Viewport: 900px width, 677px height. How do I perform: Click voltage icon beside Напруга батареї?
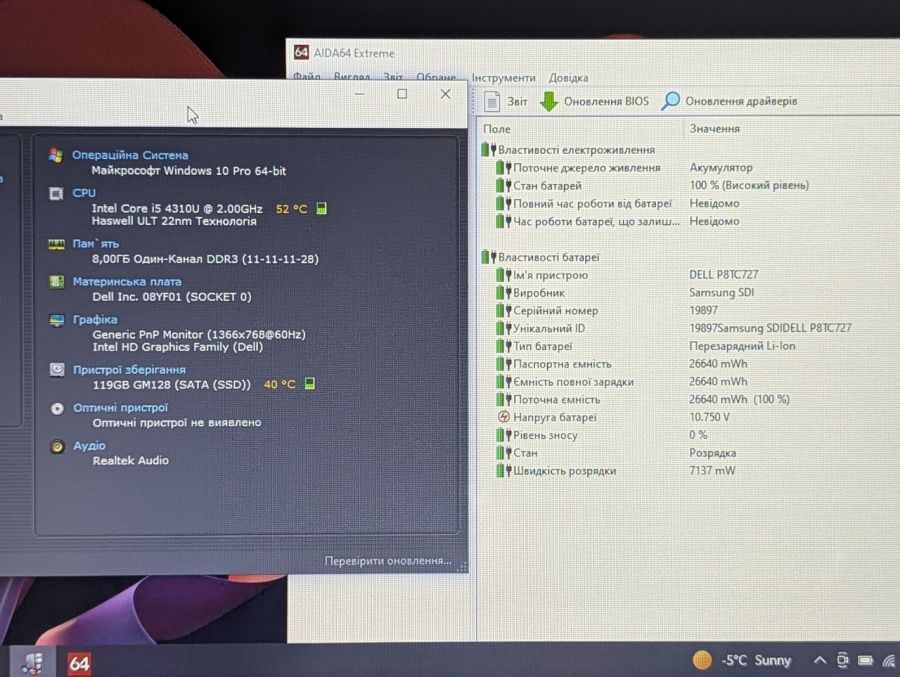click(503, 417)
